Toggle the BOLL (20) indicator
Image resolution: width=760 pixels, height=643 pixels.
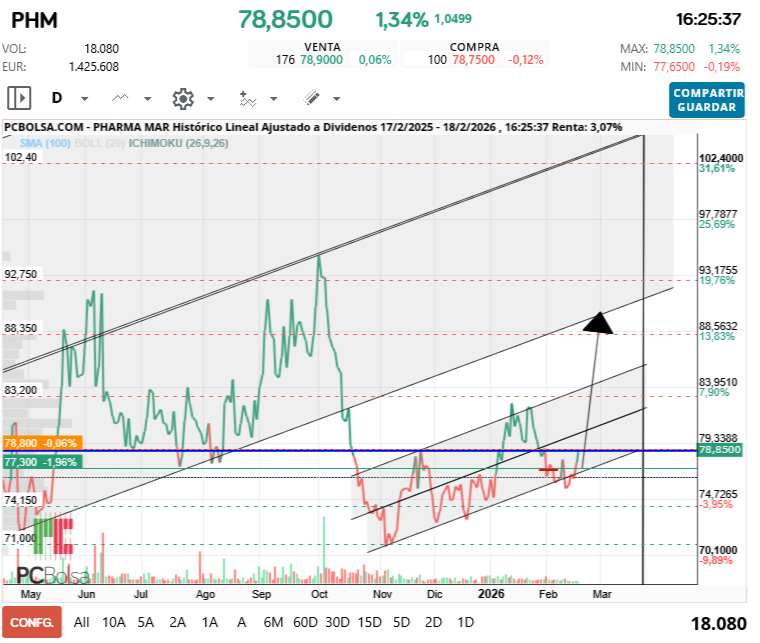(86, 143)
